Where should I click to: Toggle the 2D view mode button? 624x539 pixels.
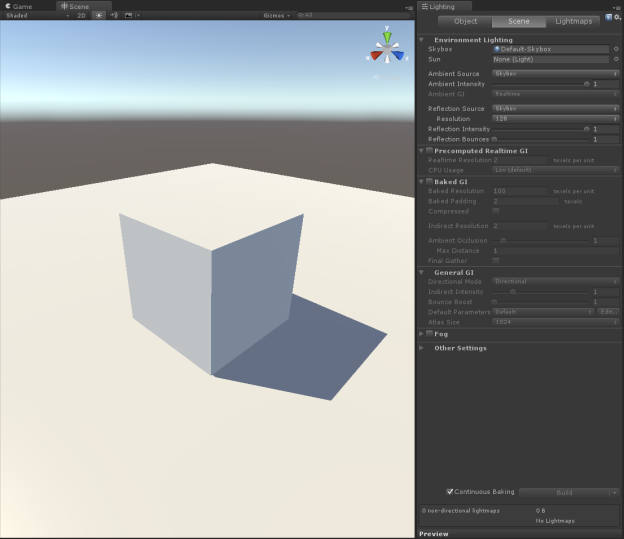click(x=81, y=16)
